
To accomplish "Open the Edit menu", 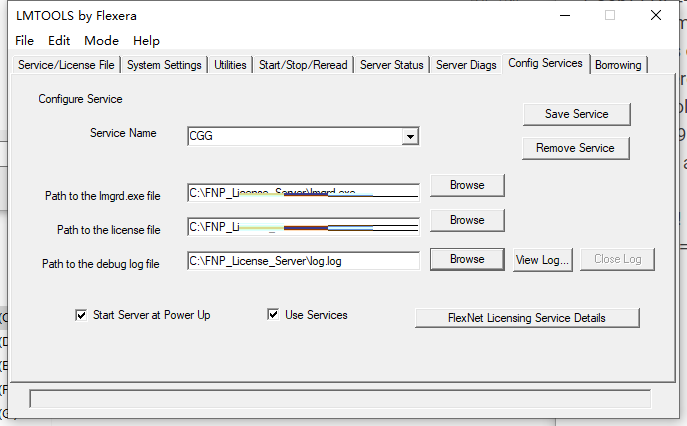I will point(59,41).
